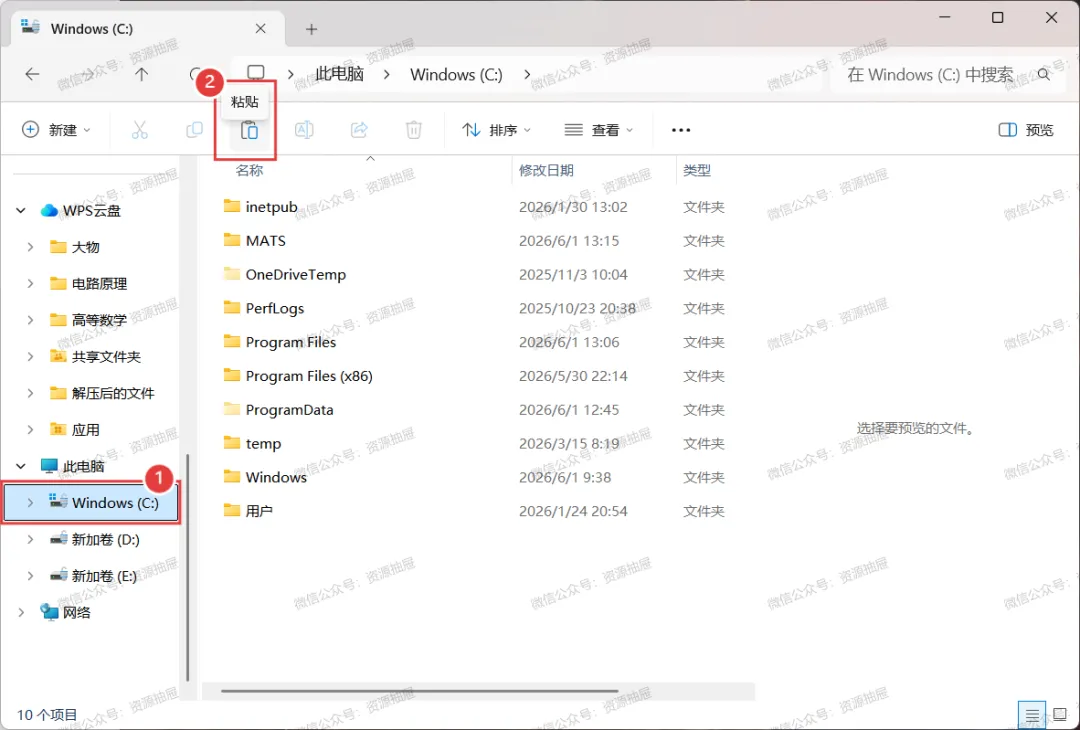Minimize the File Explorer window
This screenshot has width=1080, height=730.
(944, 18)
